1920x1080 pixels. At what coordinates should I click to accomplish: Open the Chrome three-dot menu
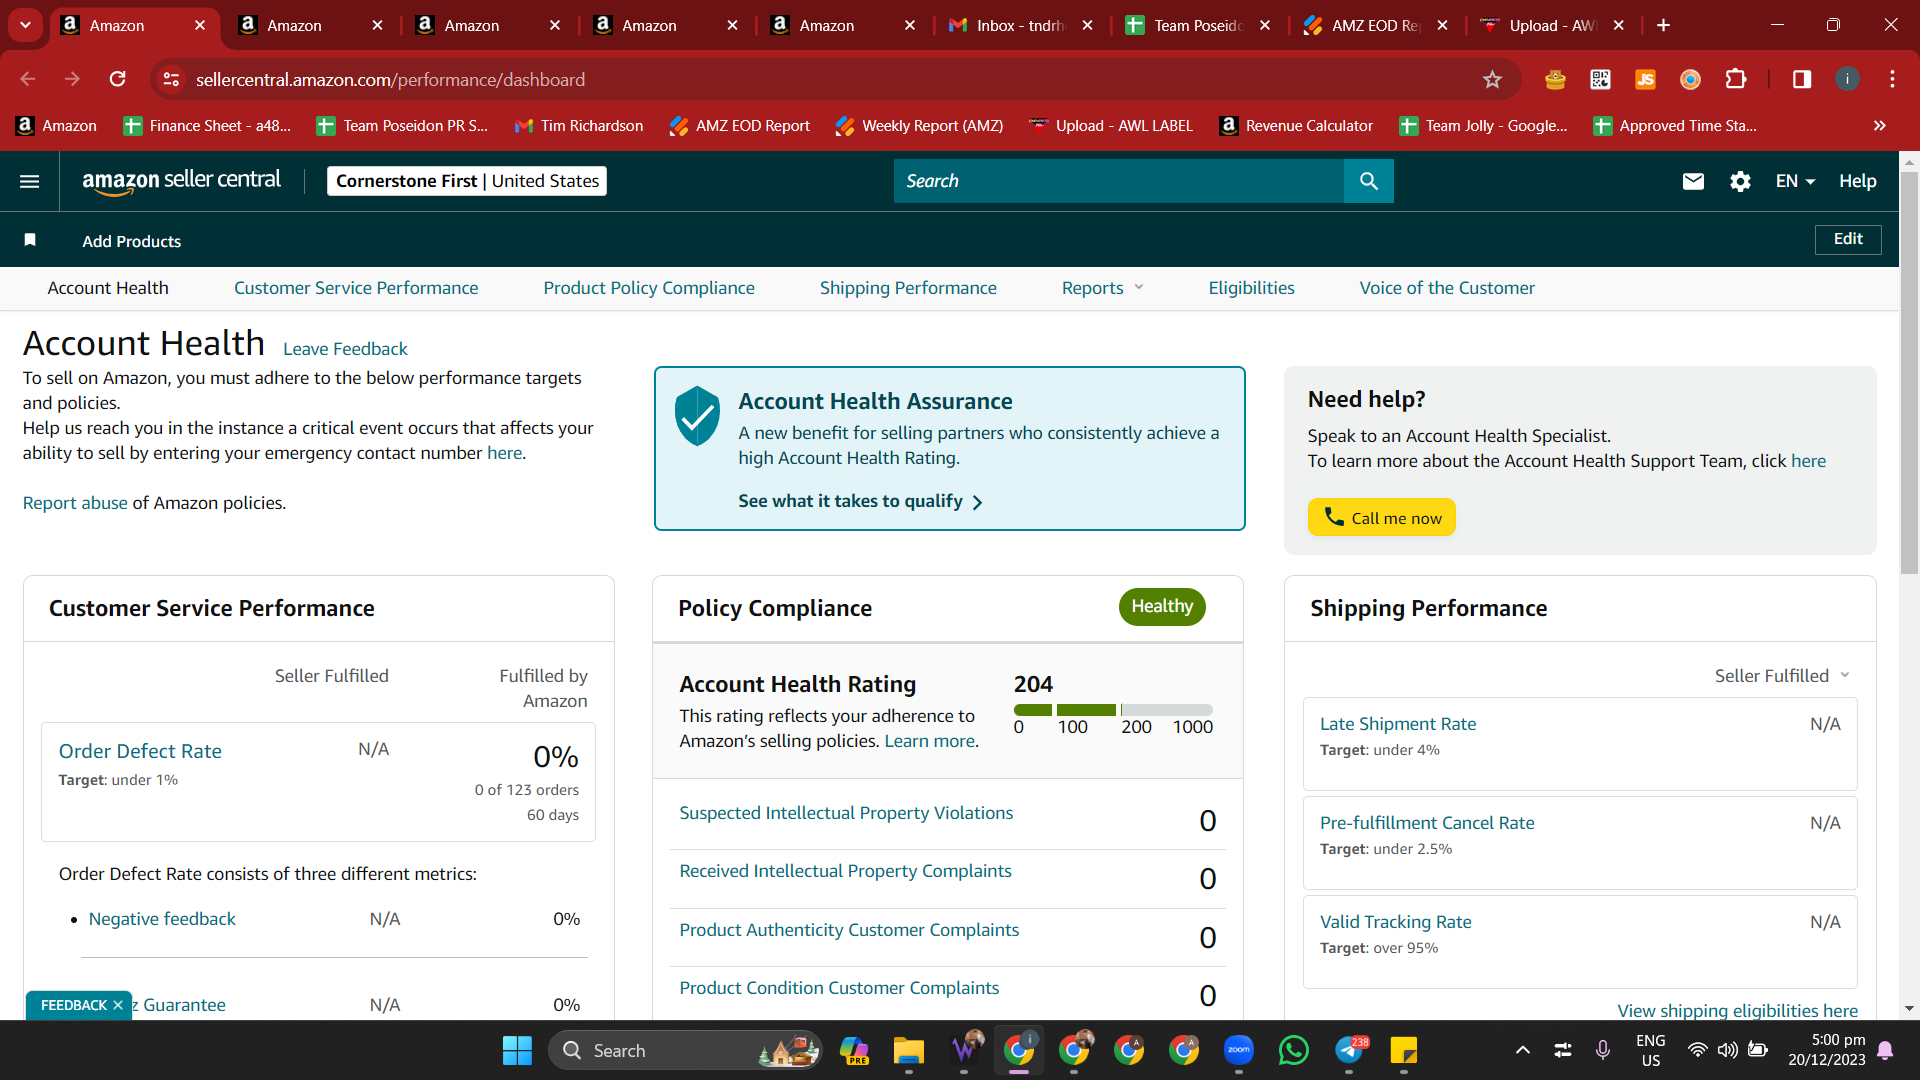[x=1892, y=79]
